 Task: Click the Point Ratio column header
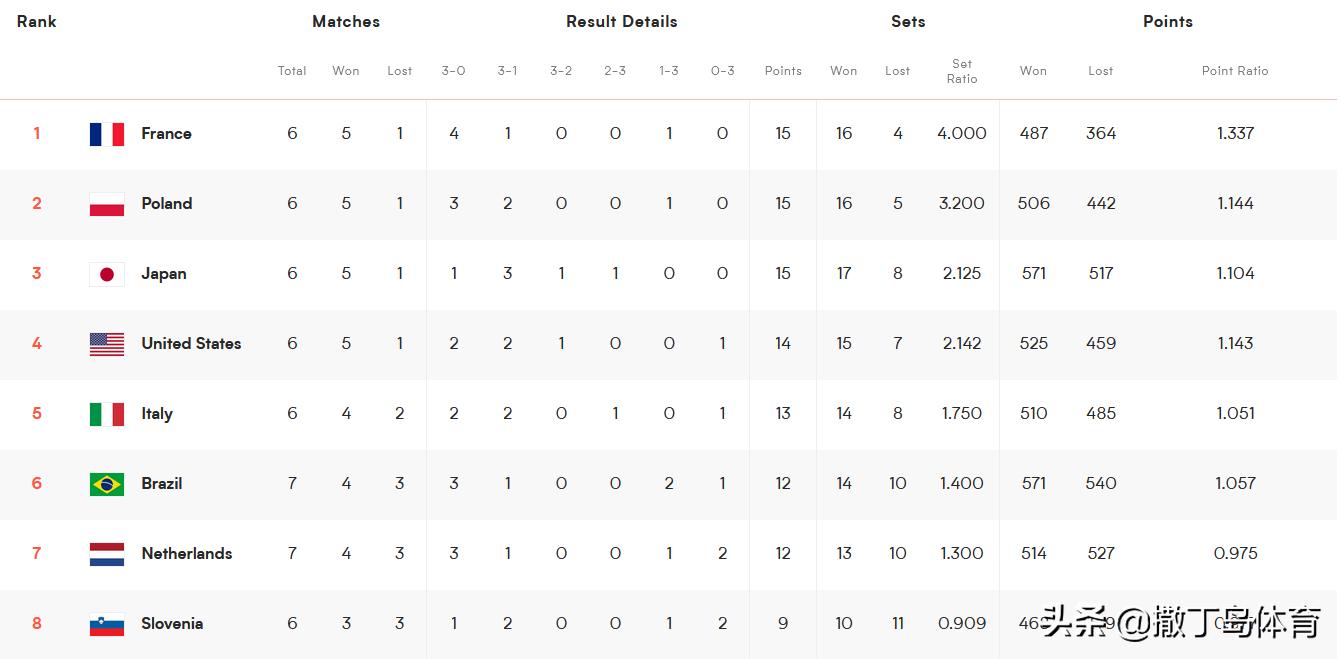pyautogui.click(x=1235, y=71)
